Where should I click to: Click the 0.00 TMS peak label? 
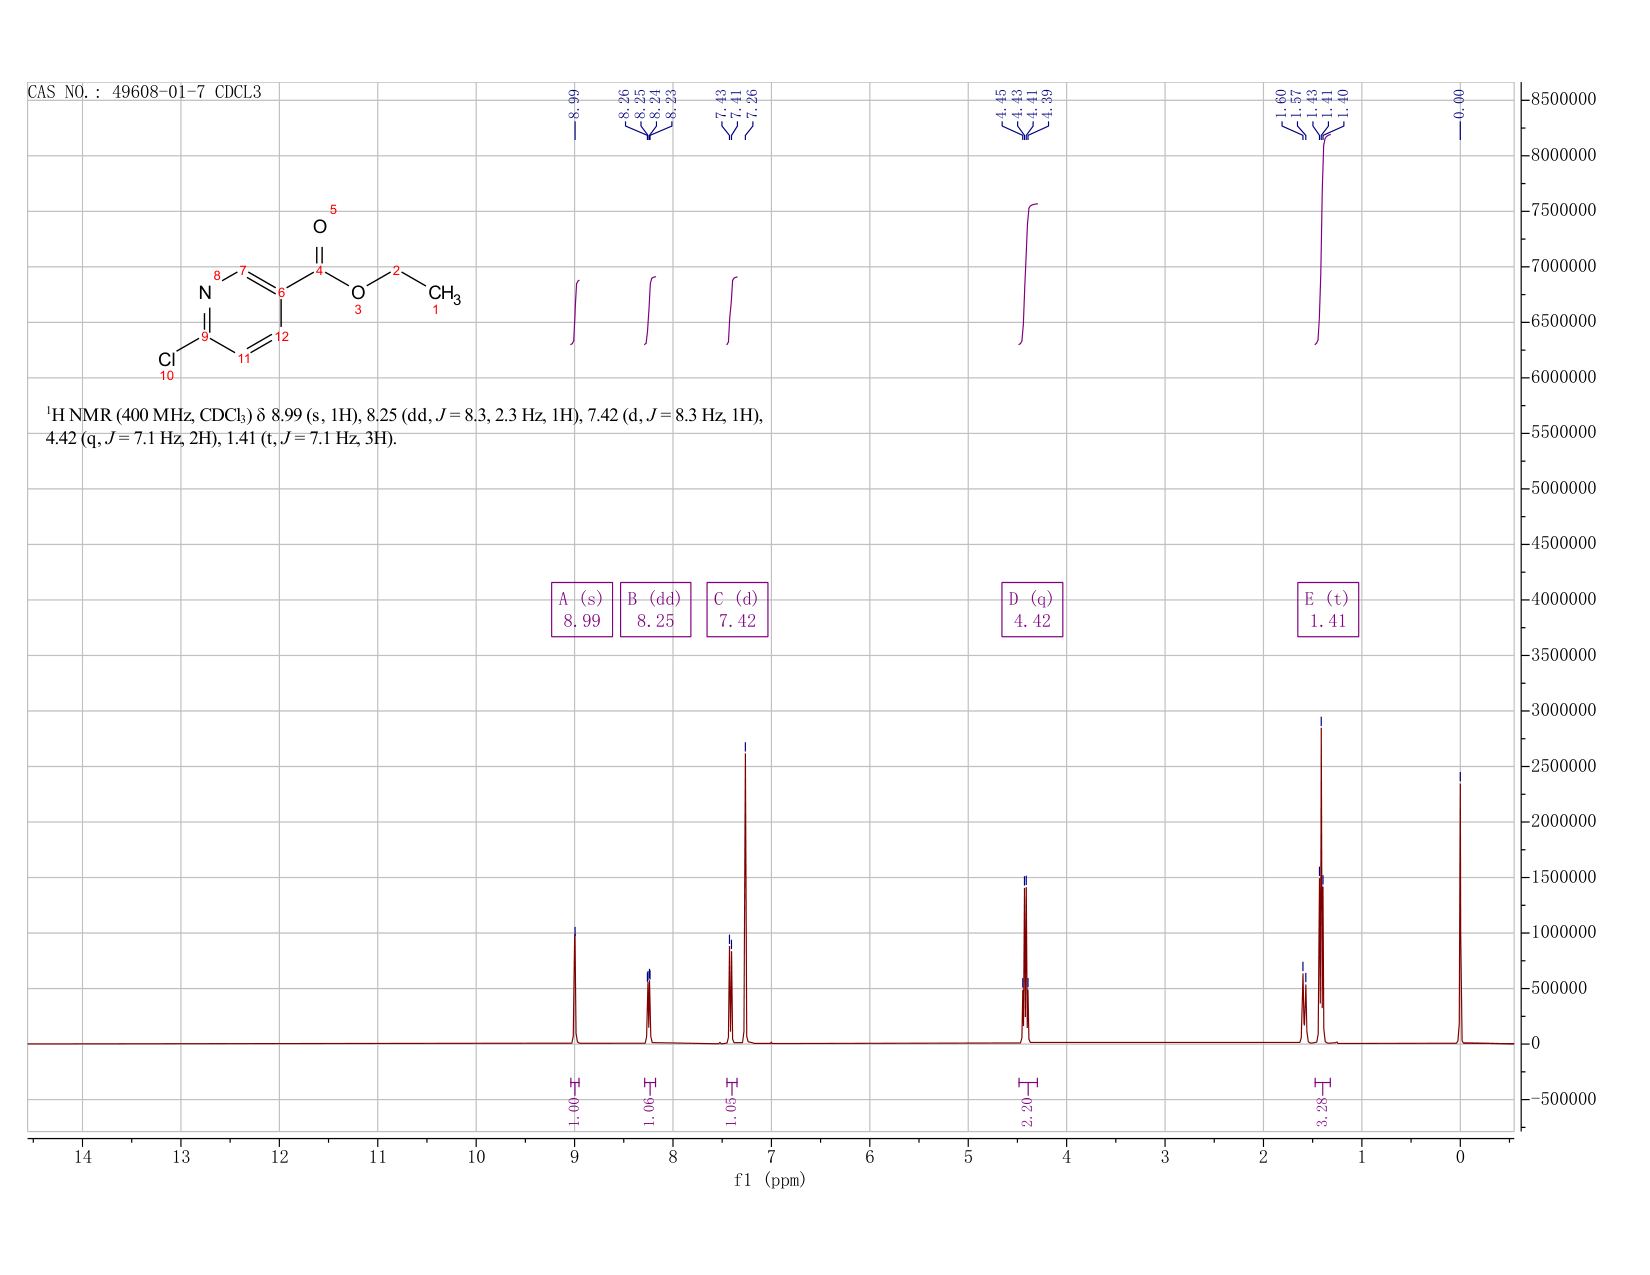tap(1459, 103)
